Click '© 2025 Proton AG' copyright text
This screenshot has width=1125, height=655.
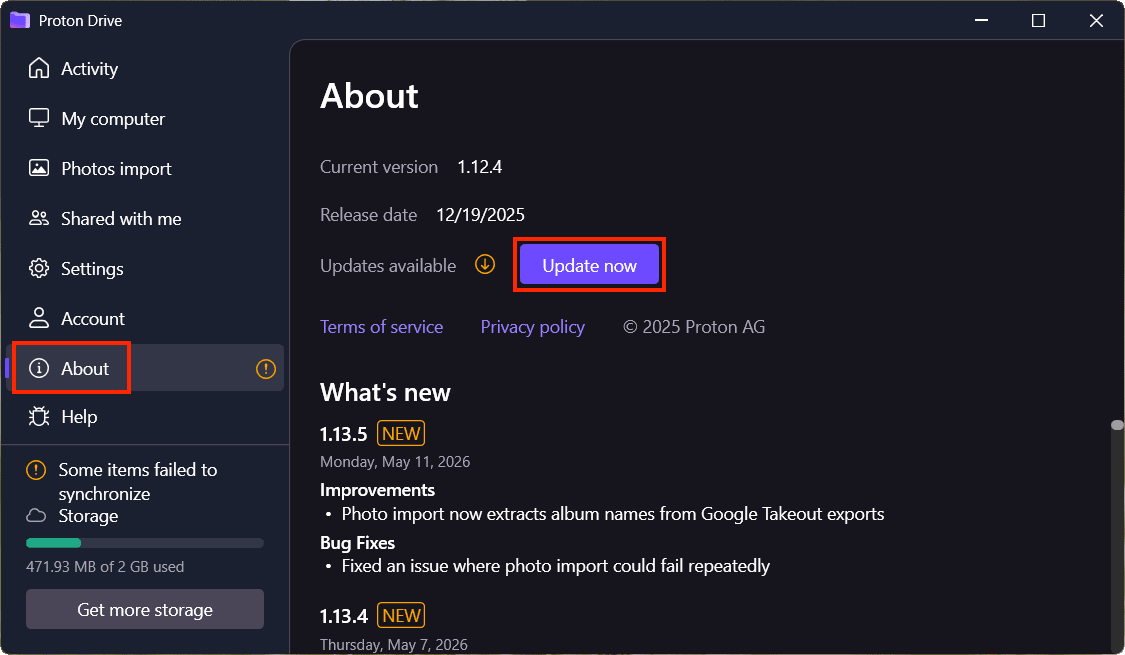(x=694, y=327)
